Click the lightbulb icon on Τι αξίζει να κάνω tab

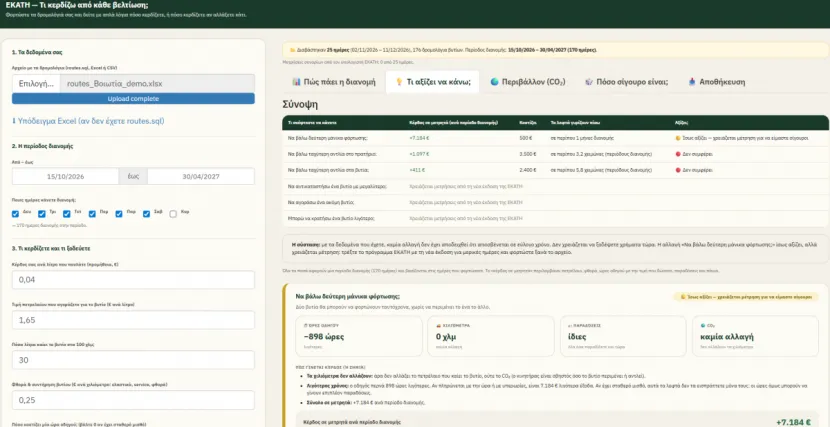(400, 82)
